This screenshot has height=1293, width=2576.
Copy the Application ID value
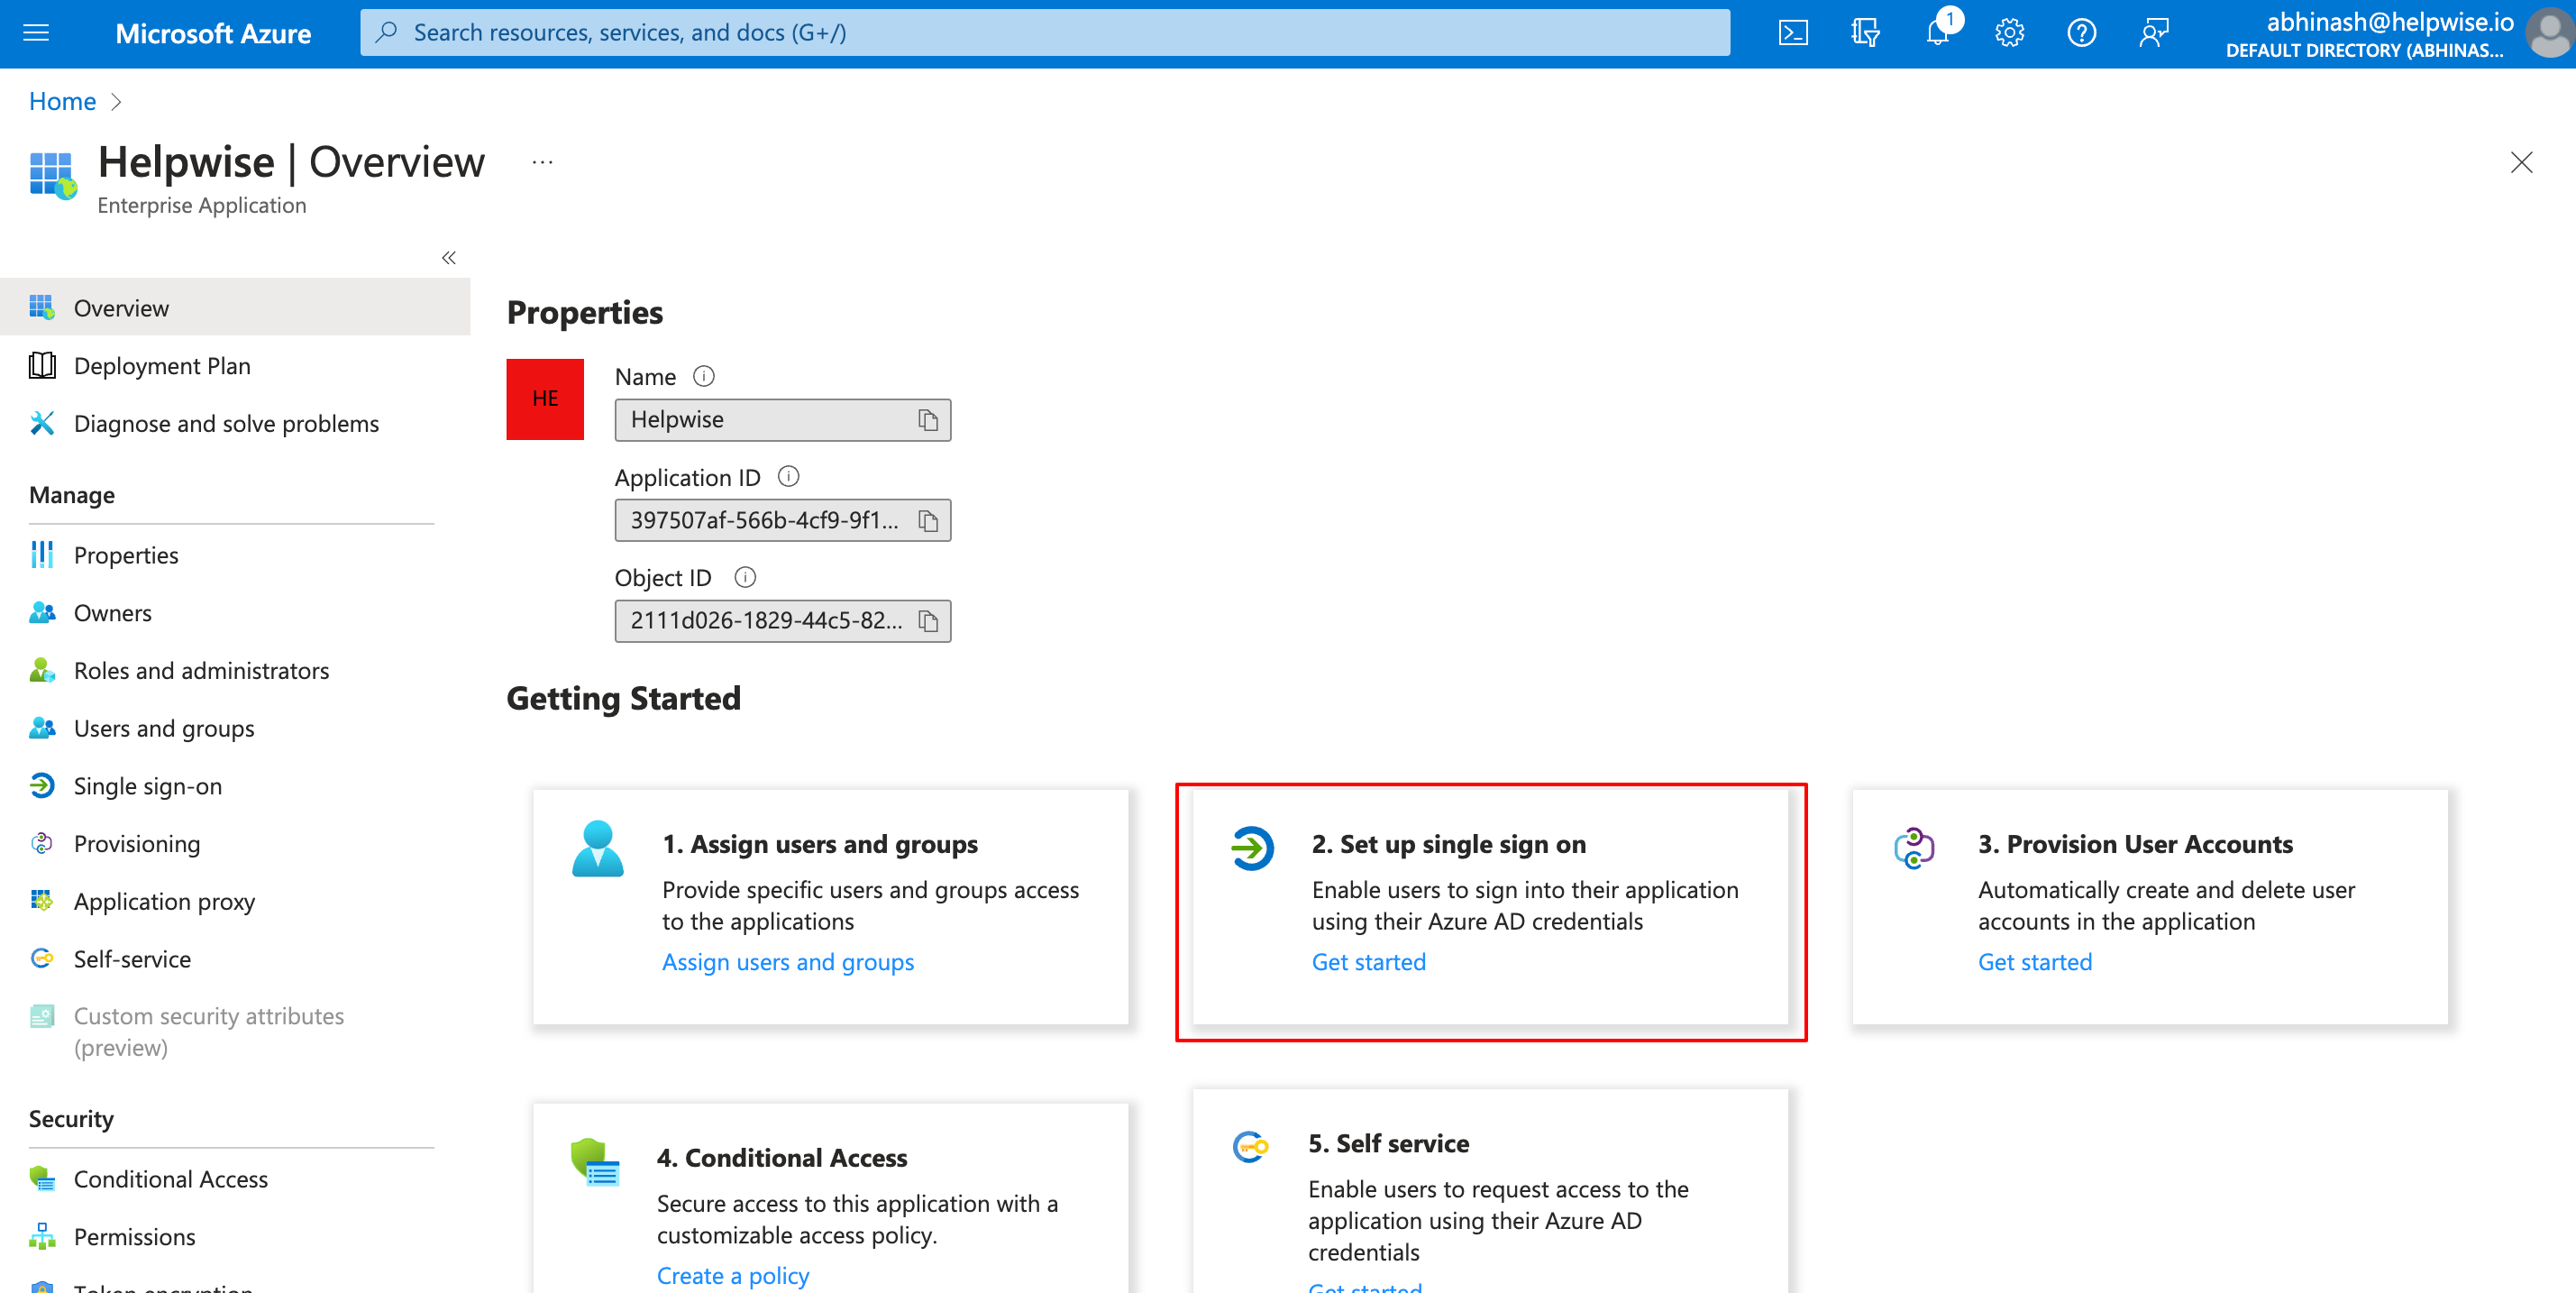coord(928,521)
